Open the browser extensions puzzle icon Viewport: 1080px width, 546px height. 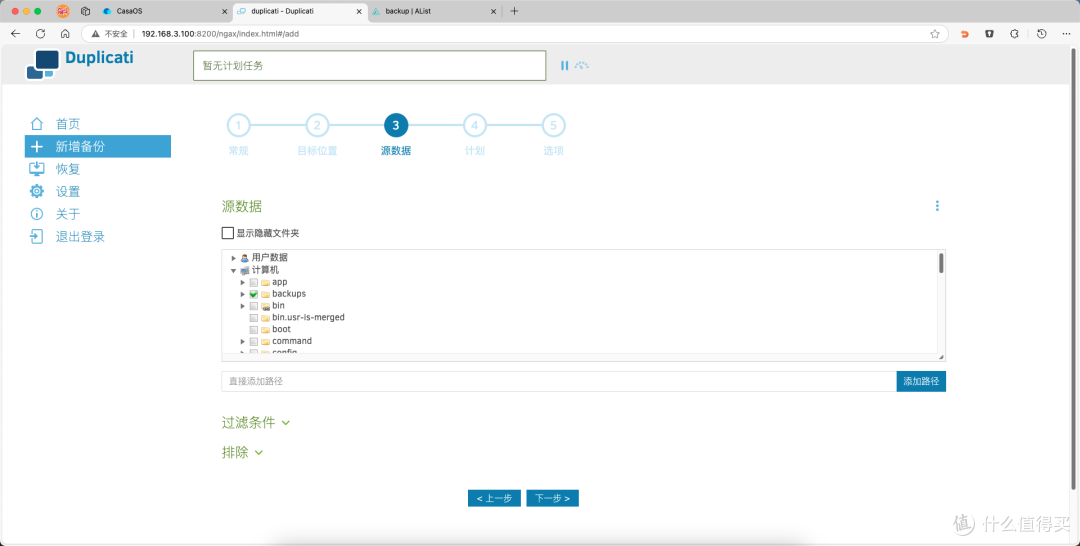(1015, 34)
